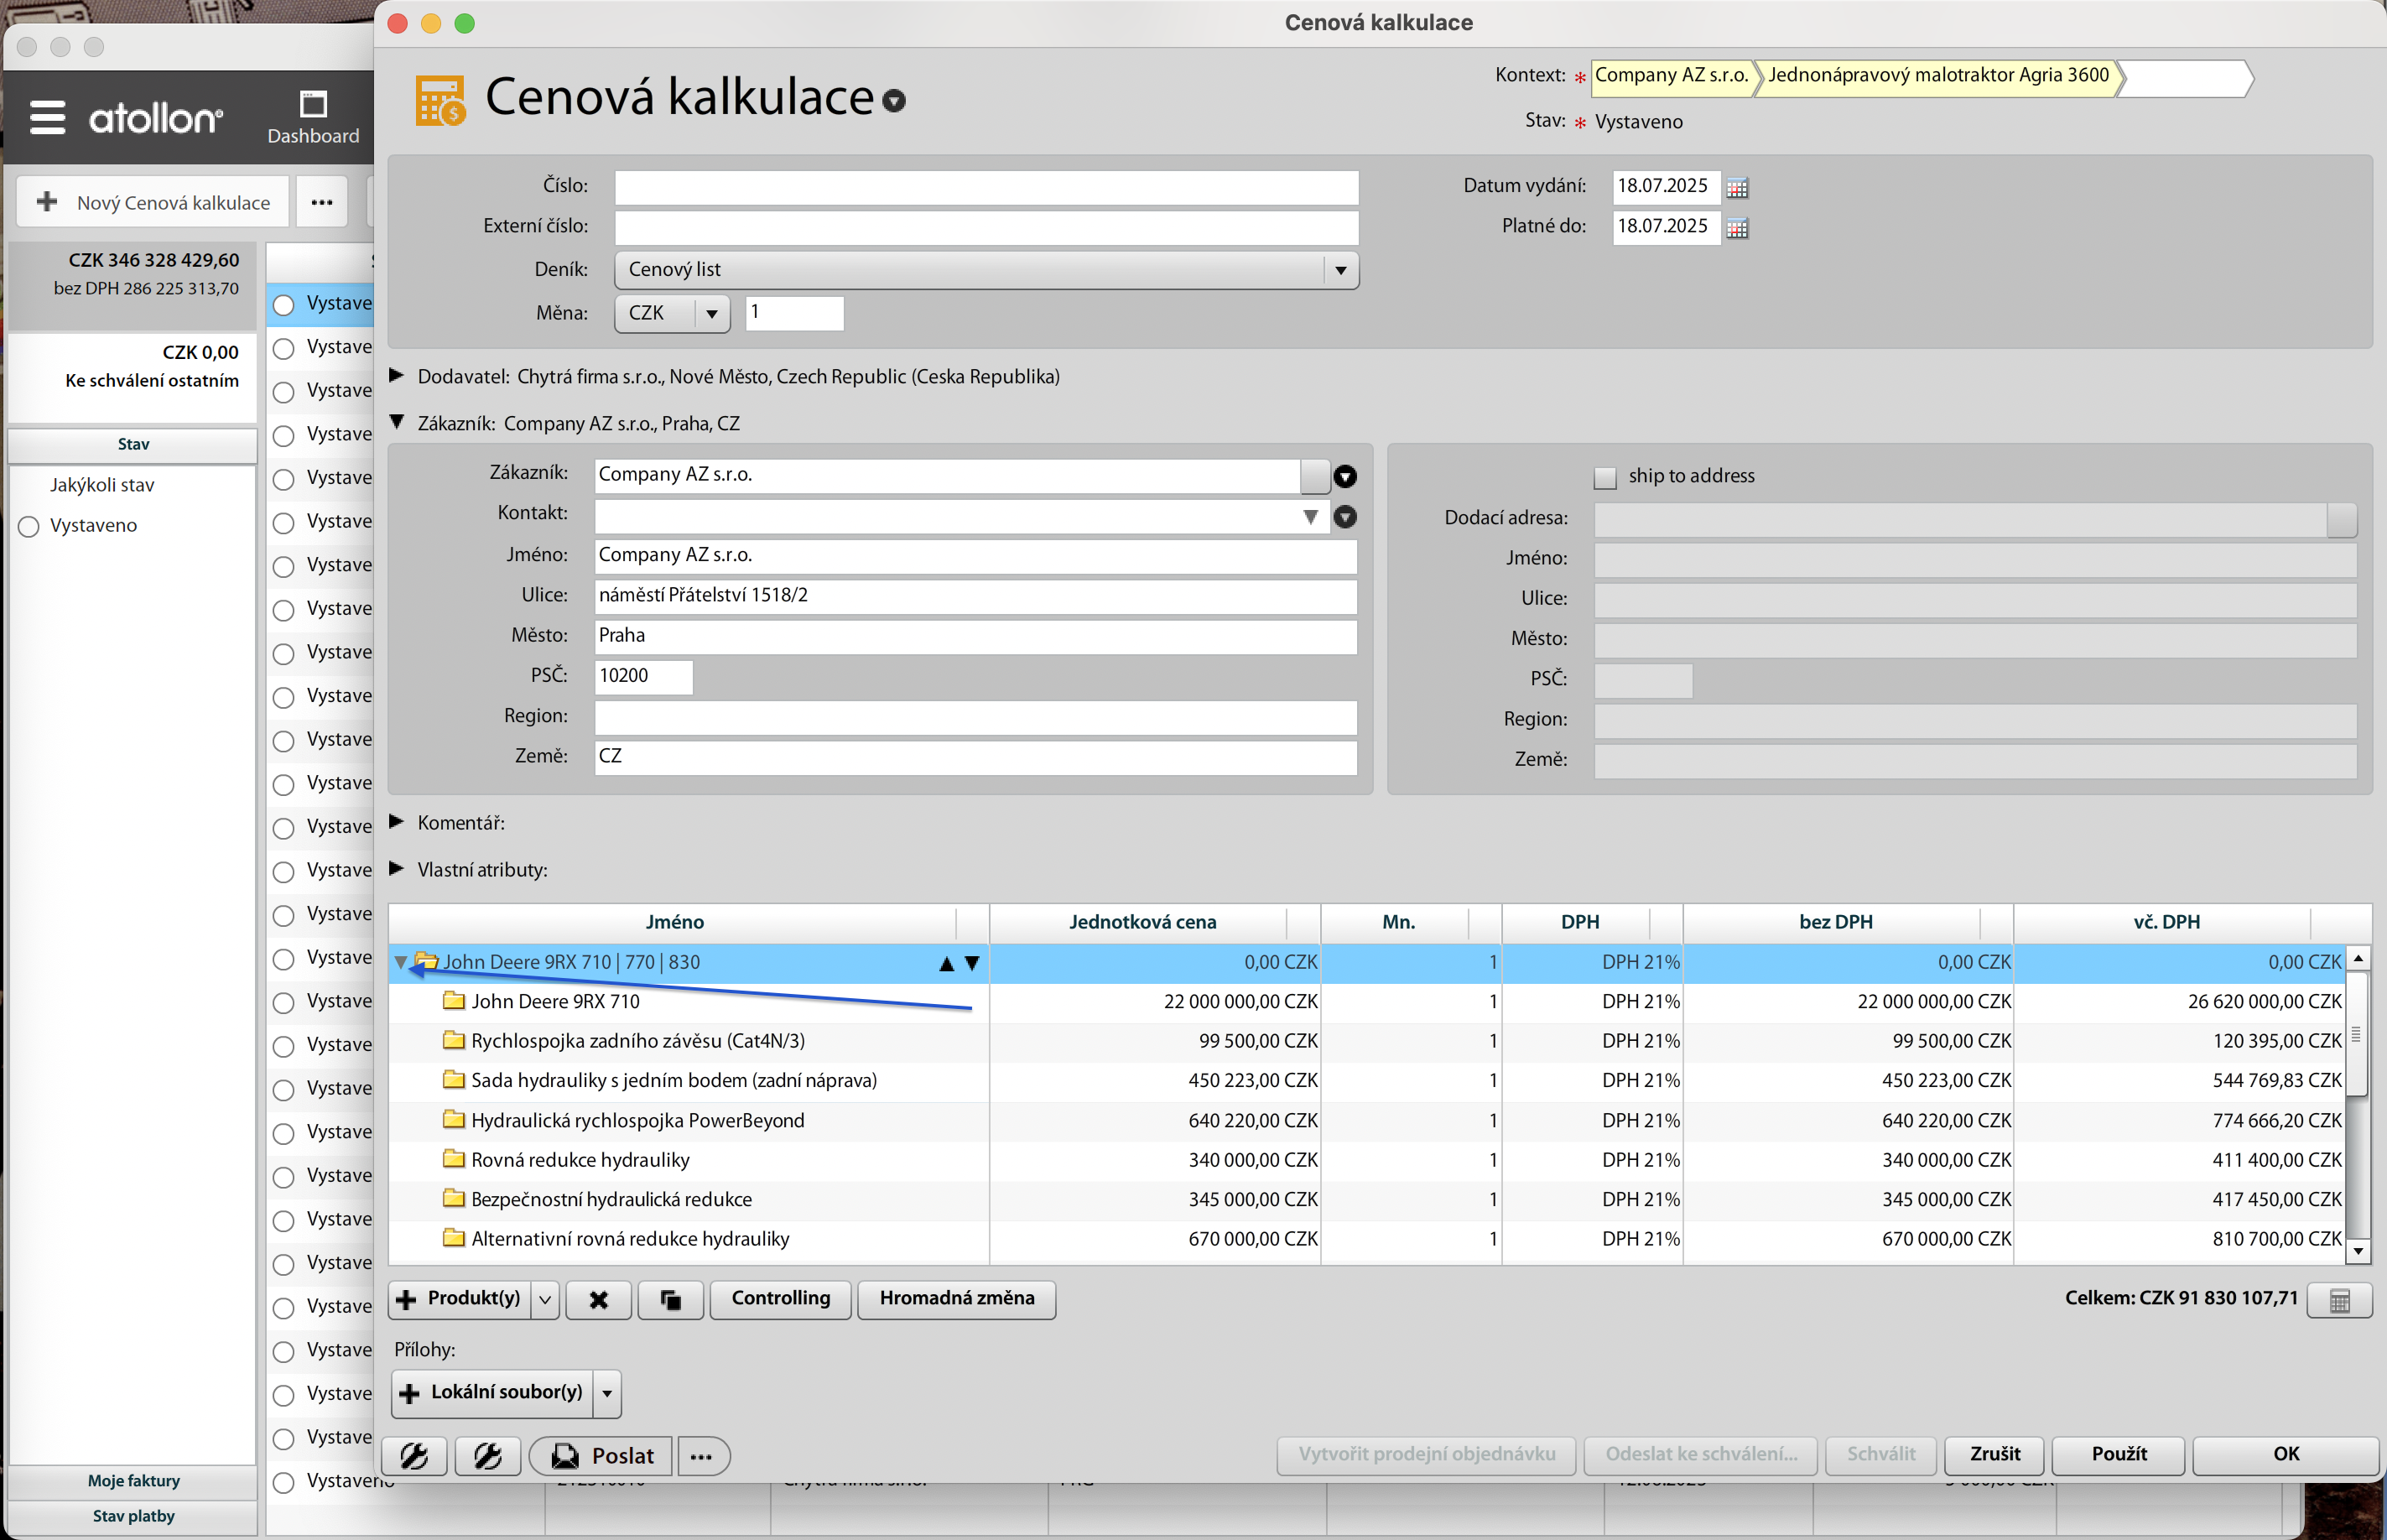This screenshot has width=2387, height=1540.
Task: Open the Deník Cenový list combo box
Action: [986, 270]
